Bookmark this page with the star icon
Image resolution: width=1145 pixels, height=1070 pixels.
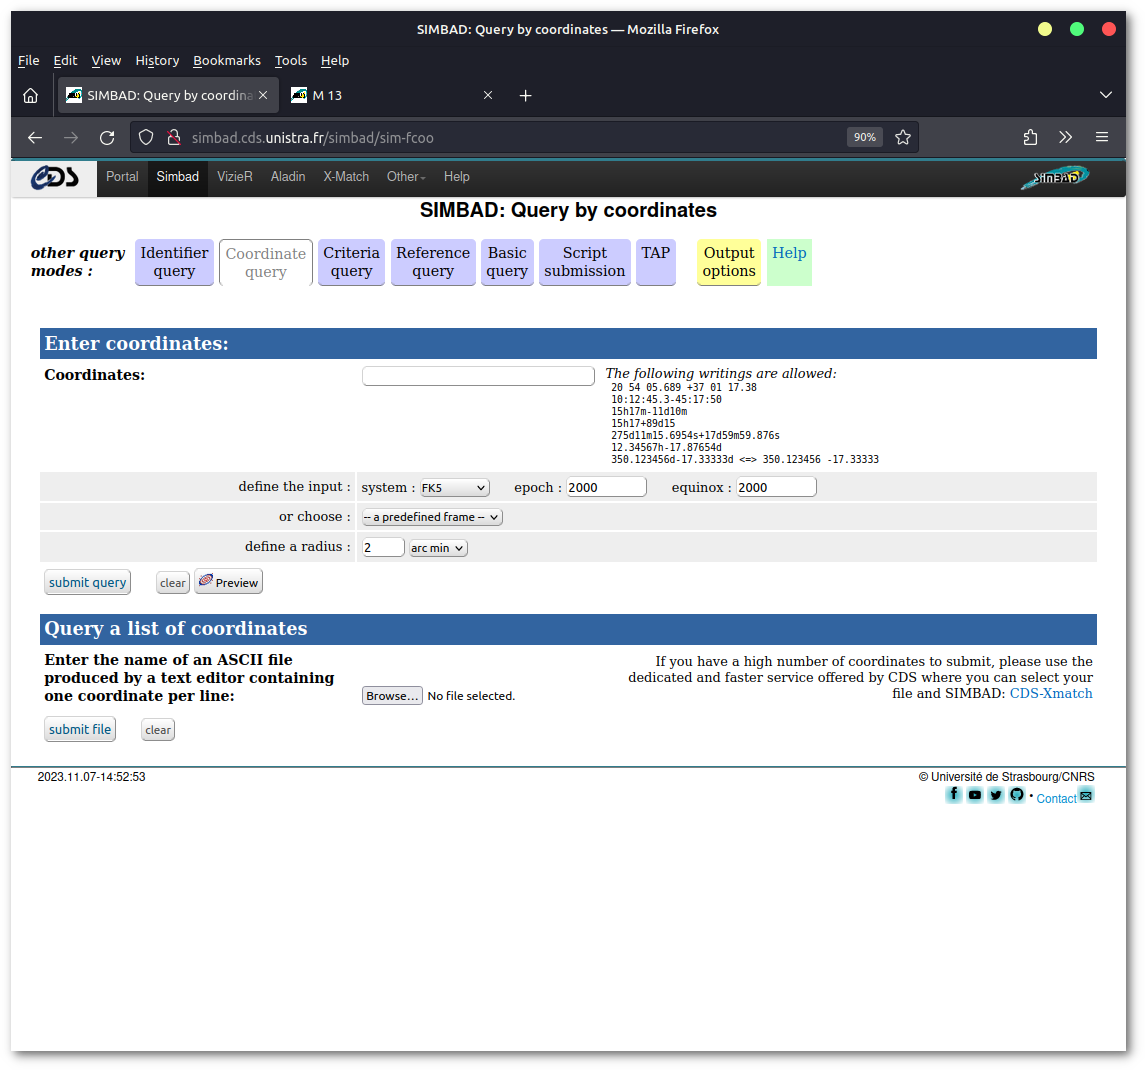903,137
